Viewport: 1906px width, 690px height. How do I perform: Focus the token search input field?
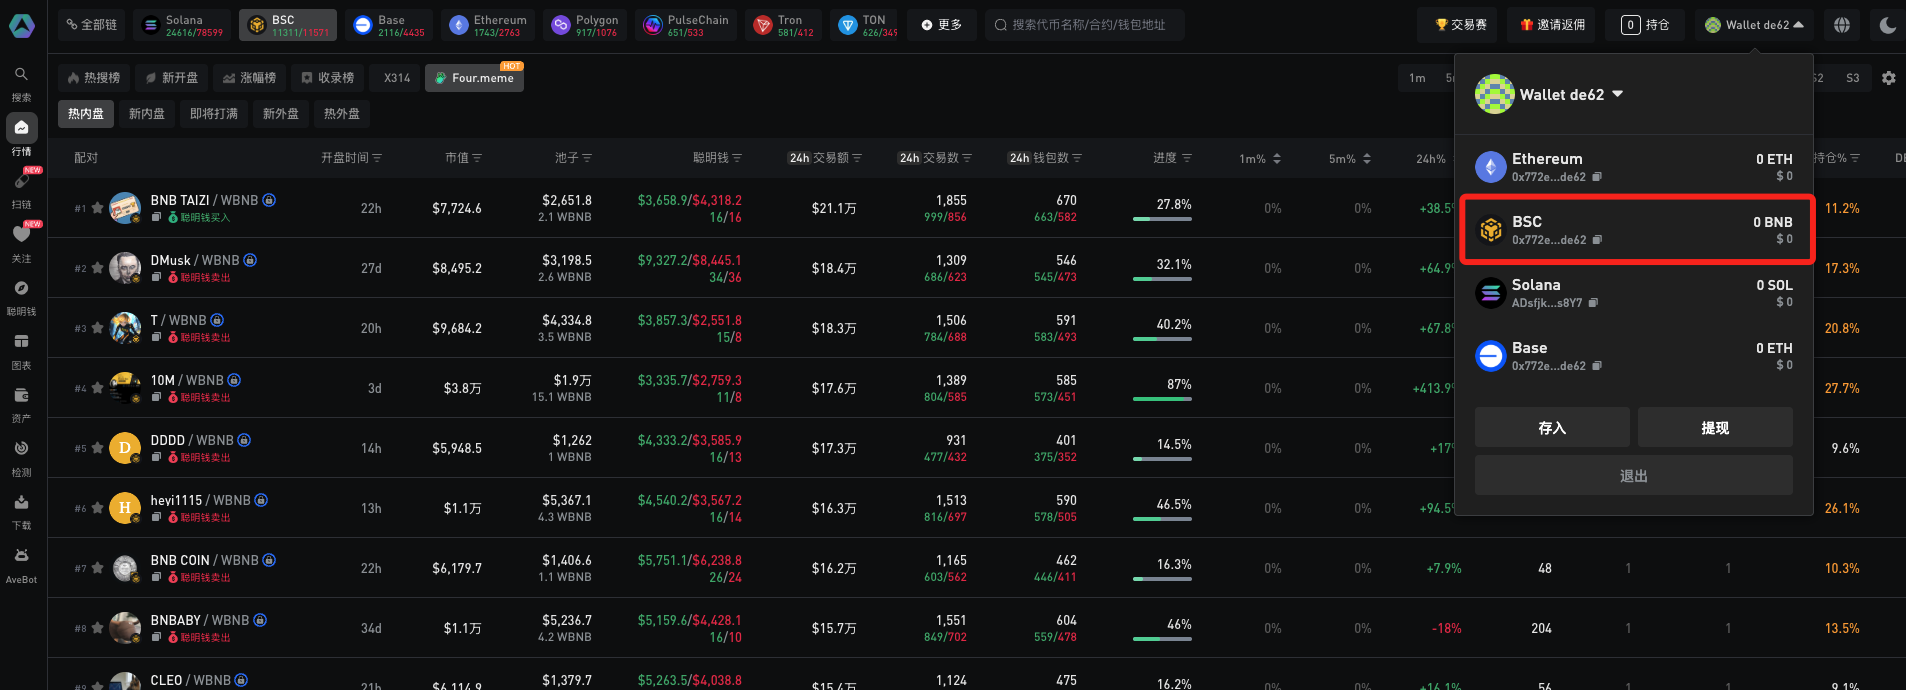[1088, 25]
